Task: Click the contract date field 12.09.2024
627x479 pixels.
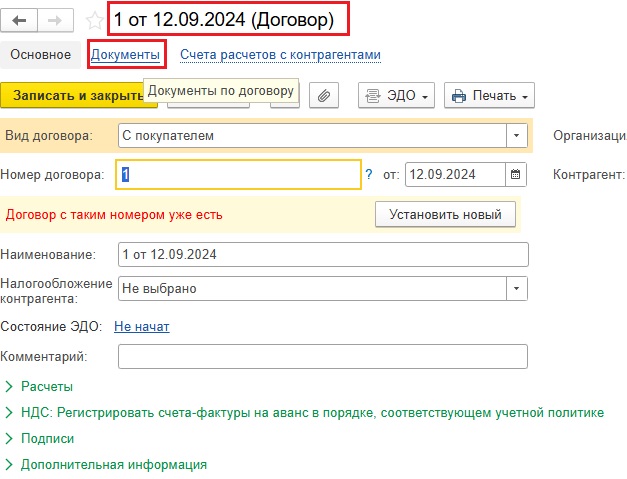Action: coord(455,174)
